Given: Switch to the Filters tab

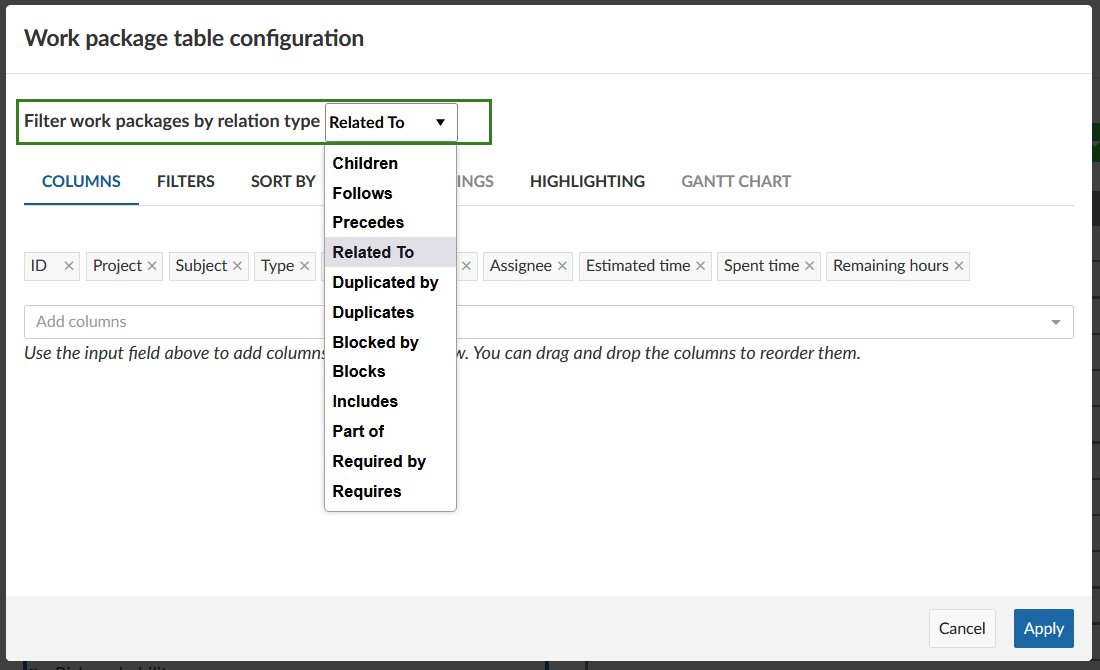Looking at the screenshot, I should click(x=186, y=181).
